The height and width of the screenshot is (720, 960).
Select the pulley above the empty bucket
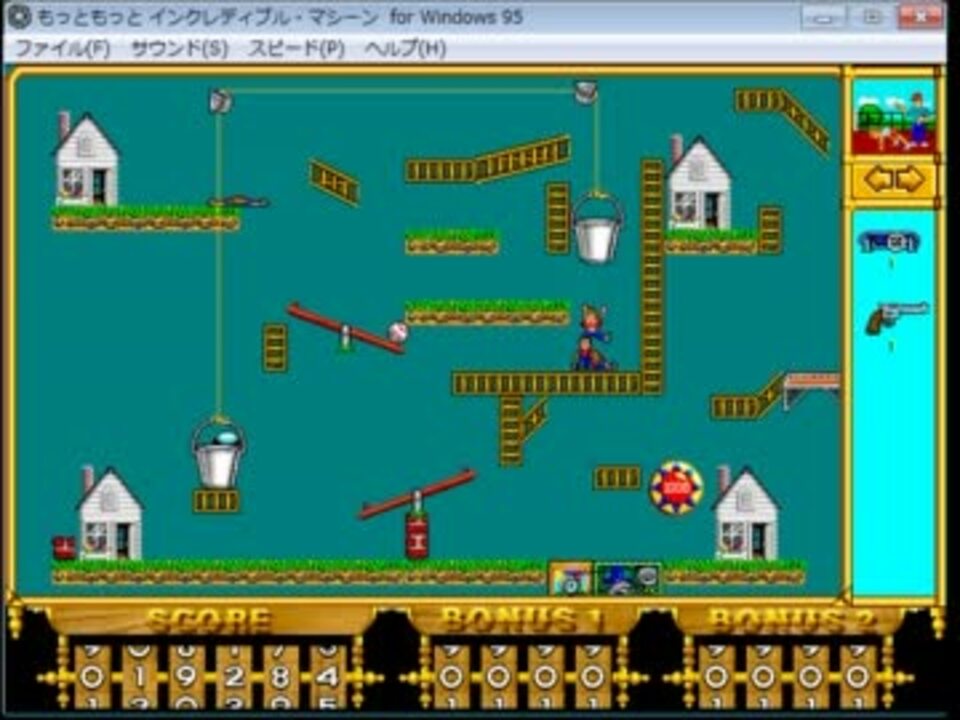(586, 92)
